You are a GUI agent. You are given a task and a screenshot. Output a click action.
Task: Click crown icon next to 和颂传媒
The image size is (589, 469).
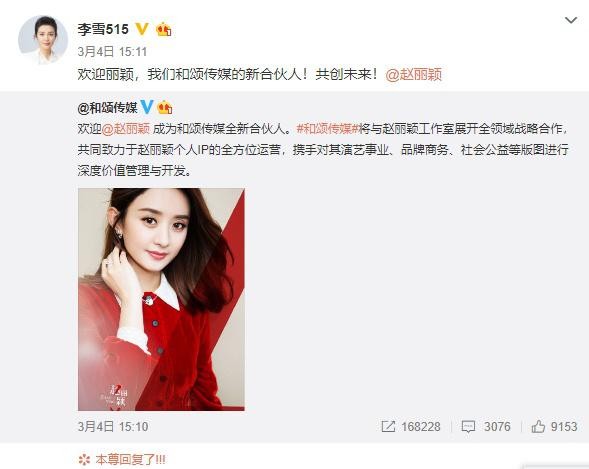click(164, 108)
